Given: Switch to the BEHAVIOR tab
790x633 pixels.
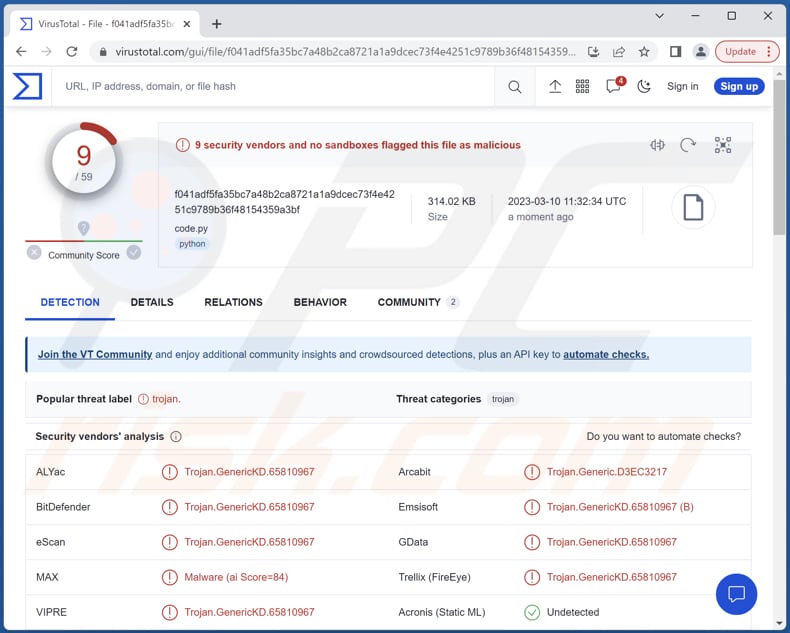Looking at the screenshot, I should point(320,302).
